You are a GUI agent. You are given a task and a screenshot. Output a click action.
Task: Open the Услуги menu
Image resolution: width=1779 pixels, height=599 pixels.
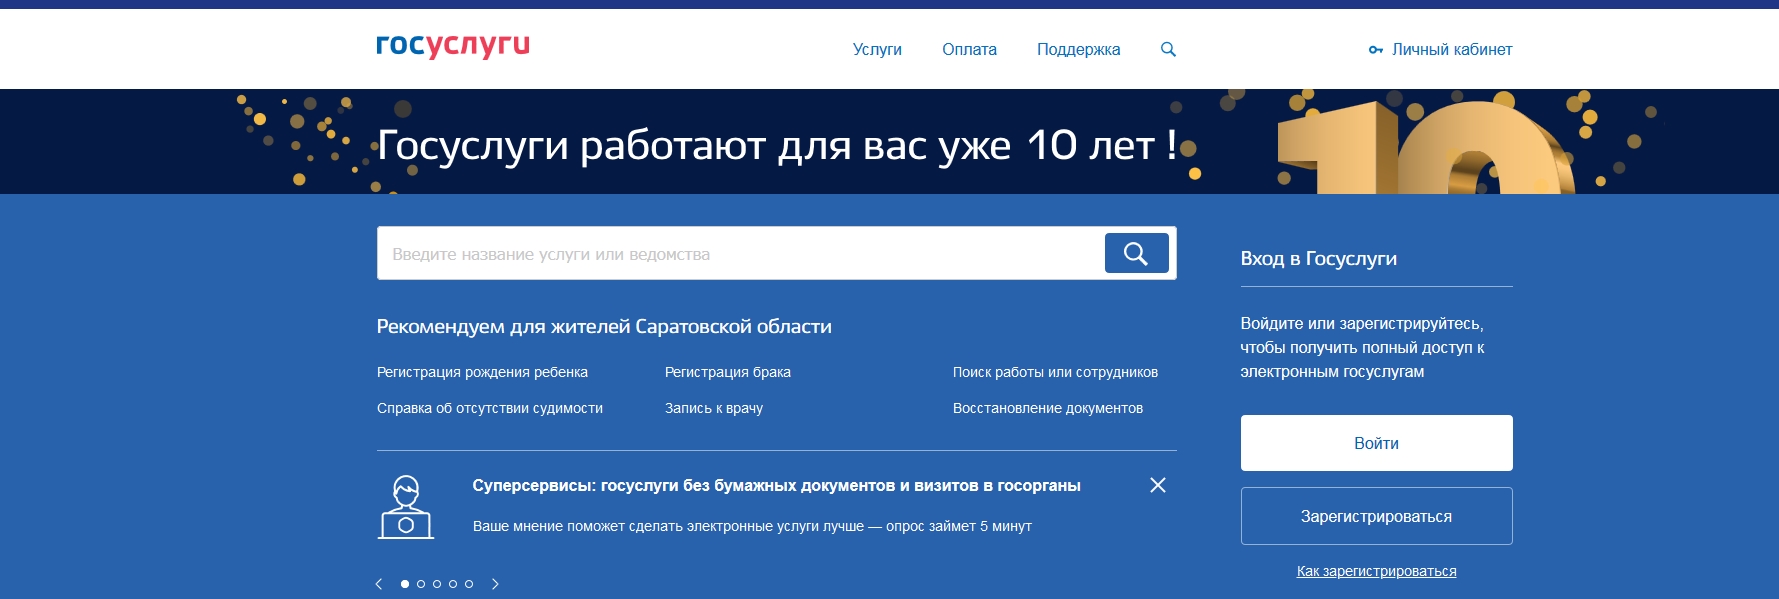[876, 49]
